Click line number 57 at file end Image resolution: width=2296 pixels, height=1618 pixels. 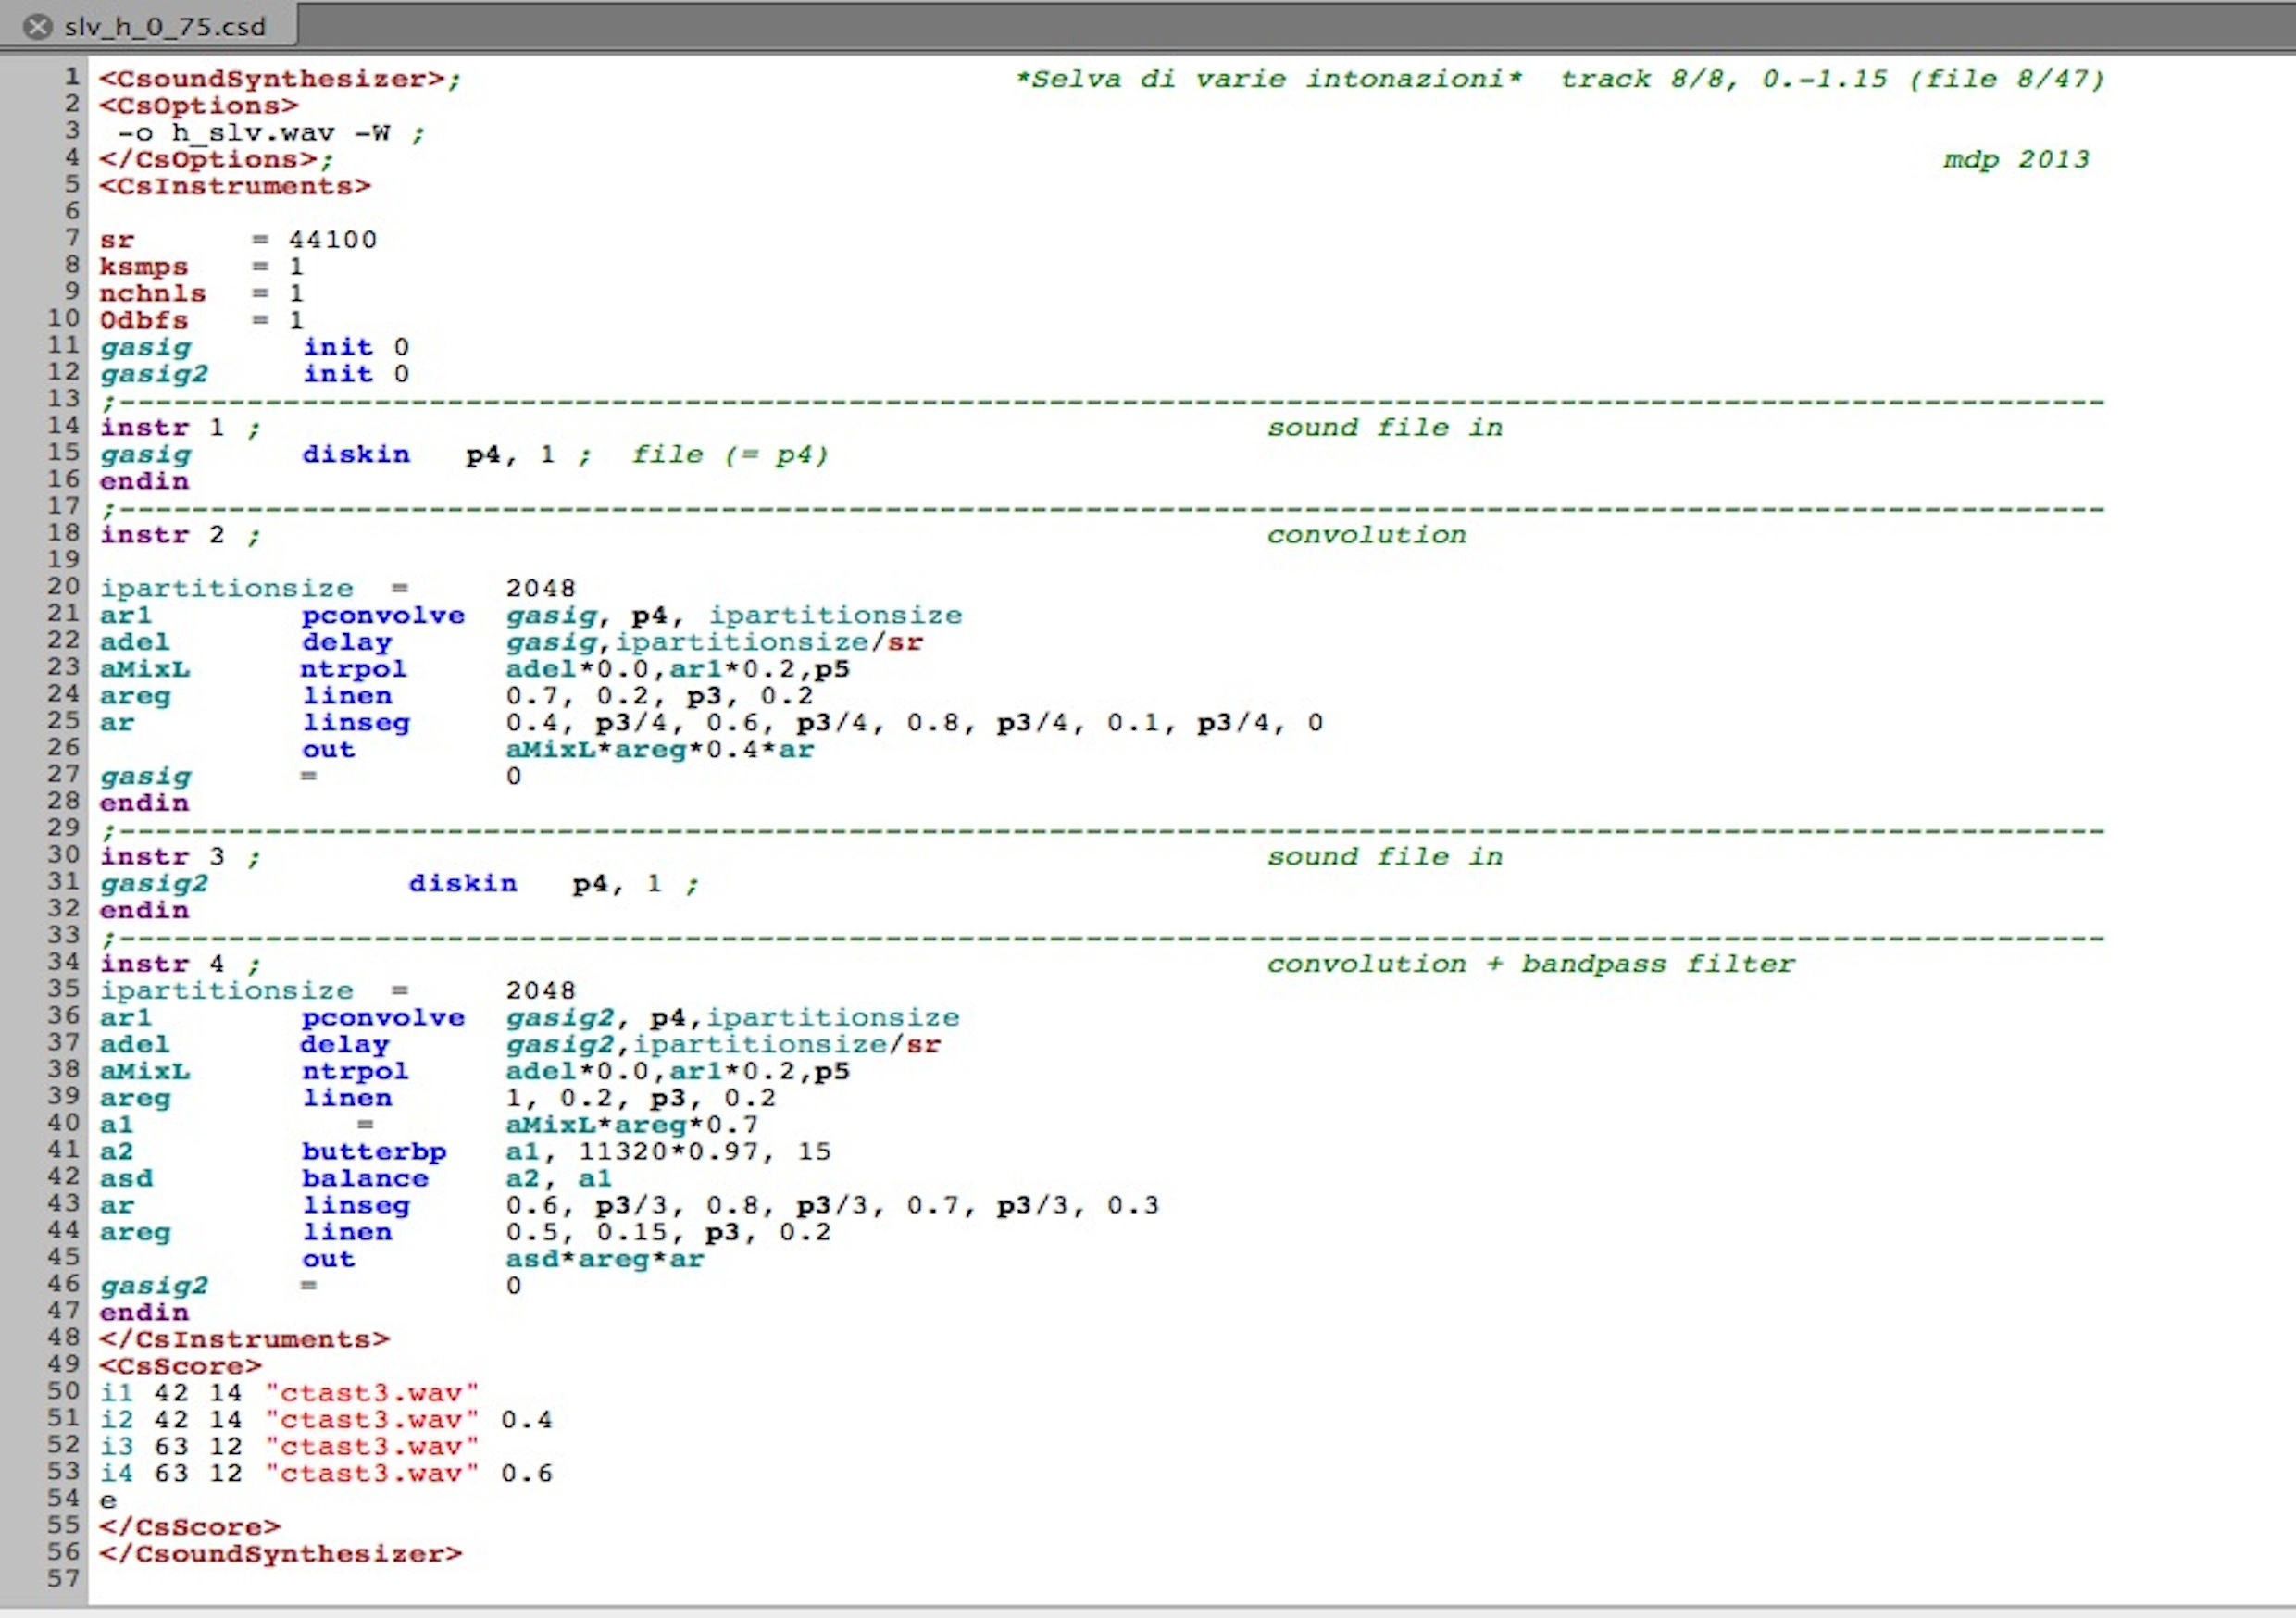click(63, 1579)
